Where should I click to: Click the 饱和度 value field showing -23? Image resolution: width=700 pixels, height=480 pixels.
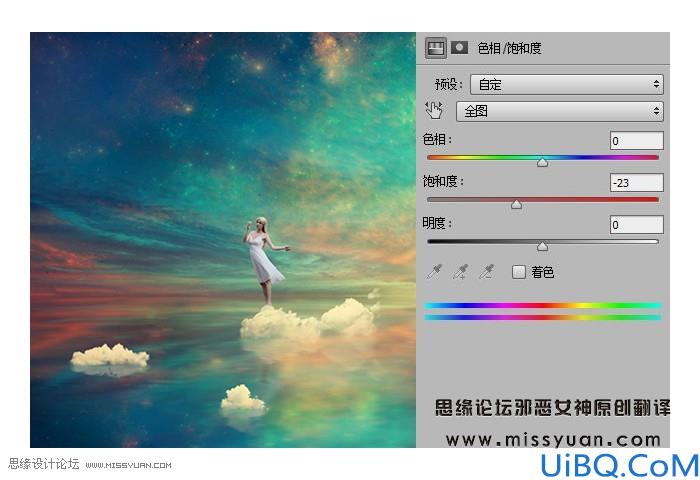pyautogui.click(x=637, y=183)
